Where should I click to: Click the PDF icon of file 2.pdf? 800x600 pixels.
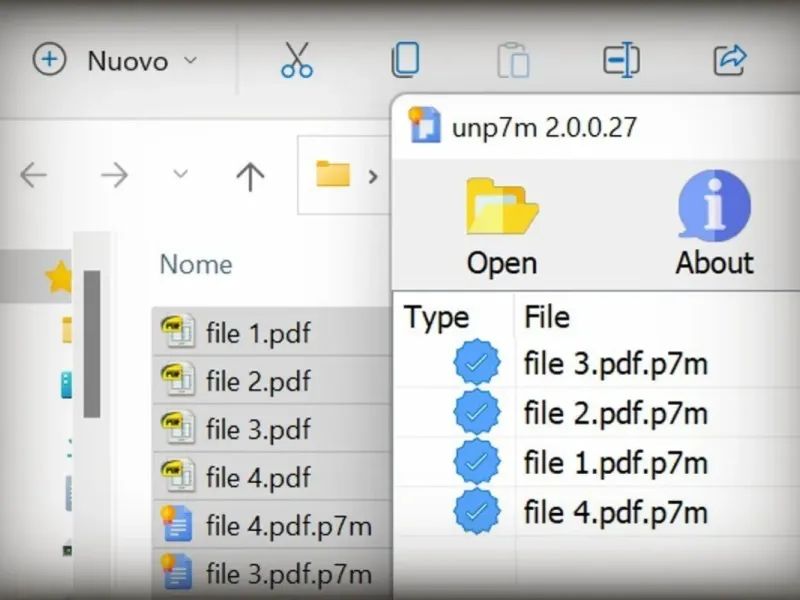(177, 379)
